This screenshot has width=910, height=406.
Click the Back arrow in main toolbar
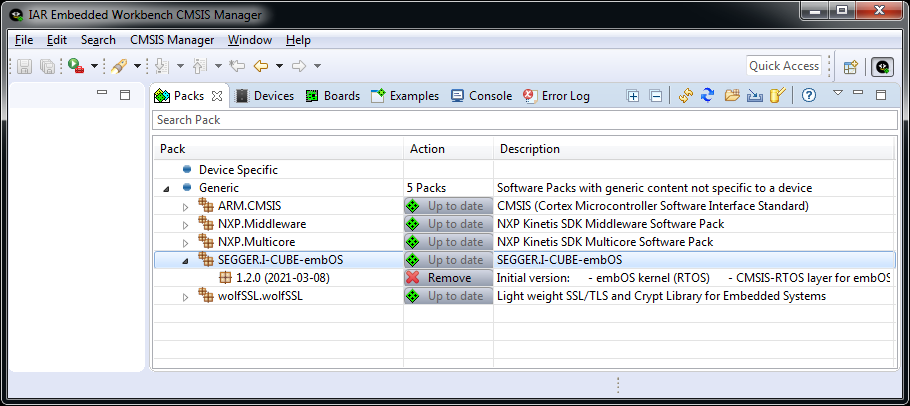pyautogui.click(x=262, y=66)
